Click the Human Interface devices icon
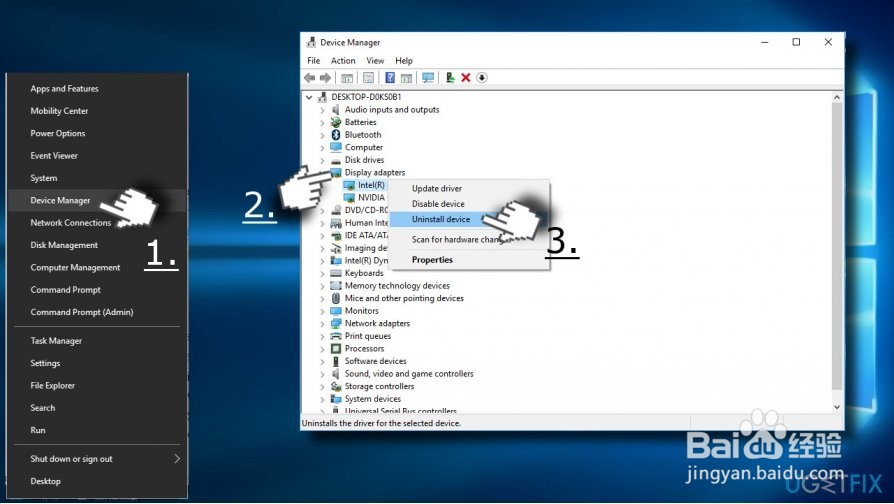 336,223
